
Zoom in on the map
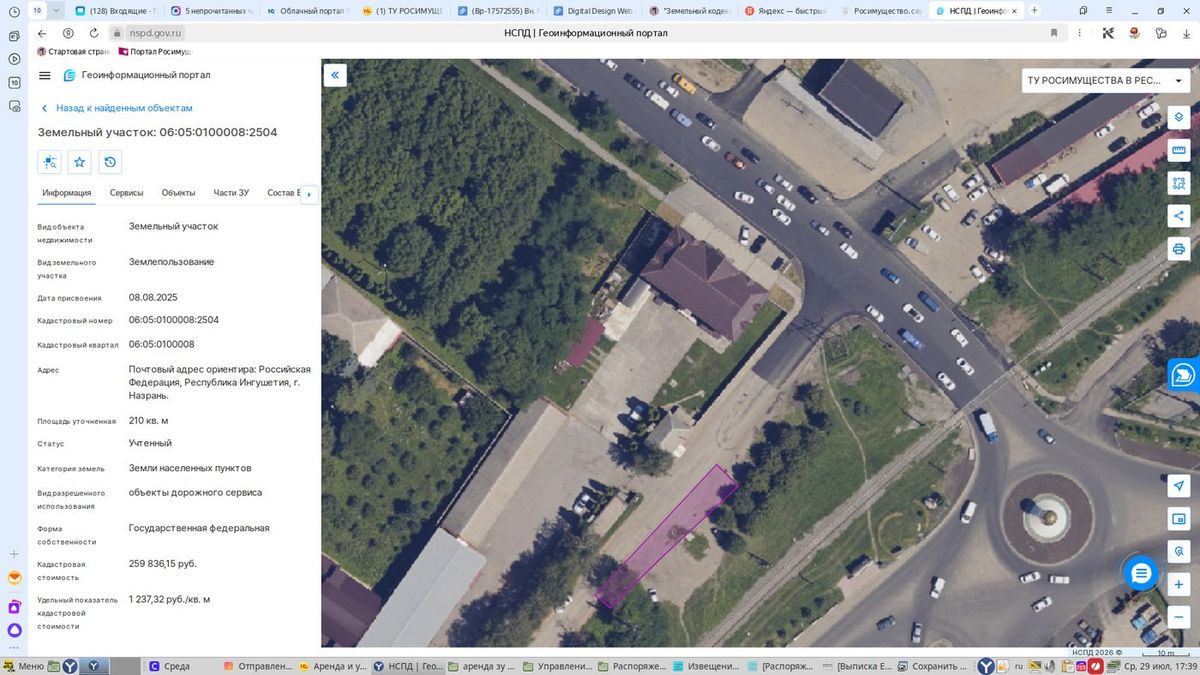(x=1179, y=583)
